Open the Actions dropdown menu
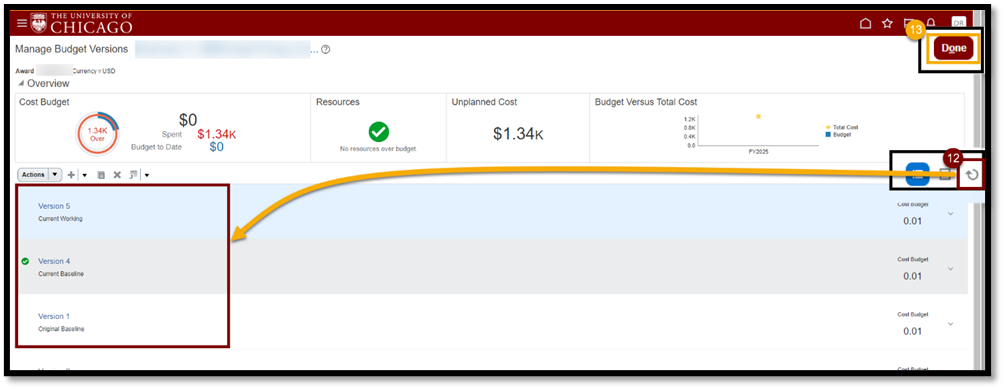This screenshot has height=389, width=1004. click(39, 174)
